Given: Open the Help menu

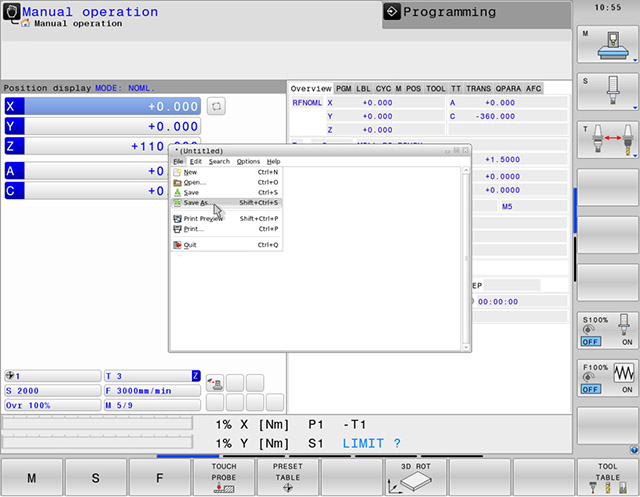Looking at the screenshot, I should [x=273, y=162].
